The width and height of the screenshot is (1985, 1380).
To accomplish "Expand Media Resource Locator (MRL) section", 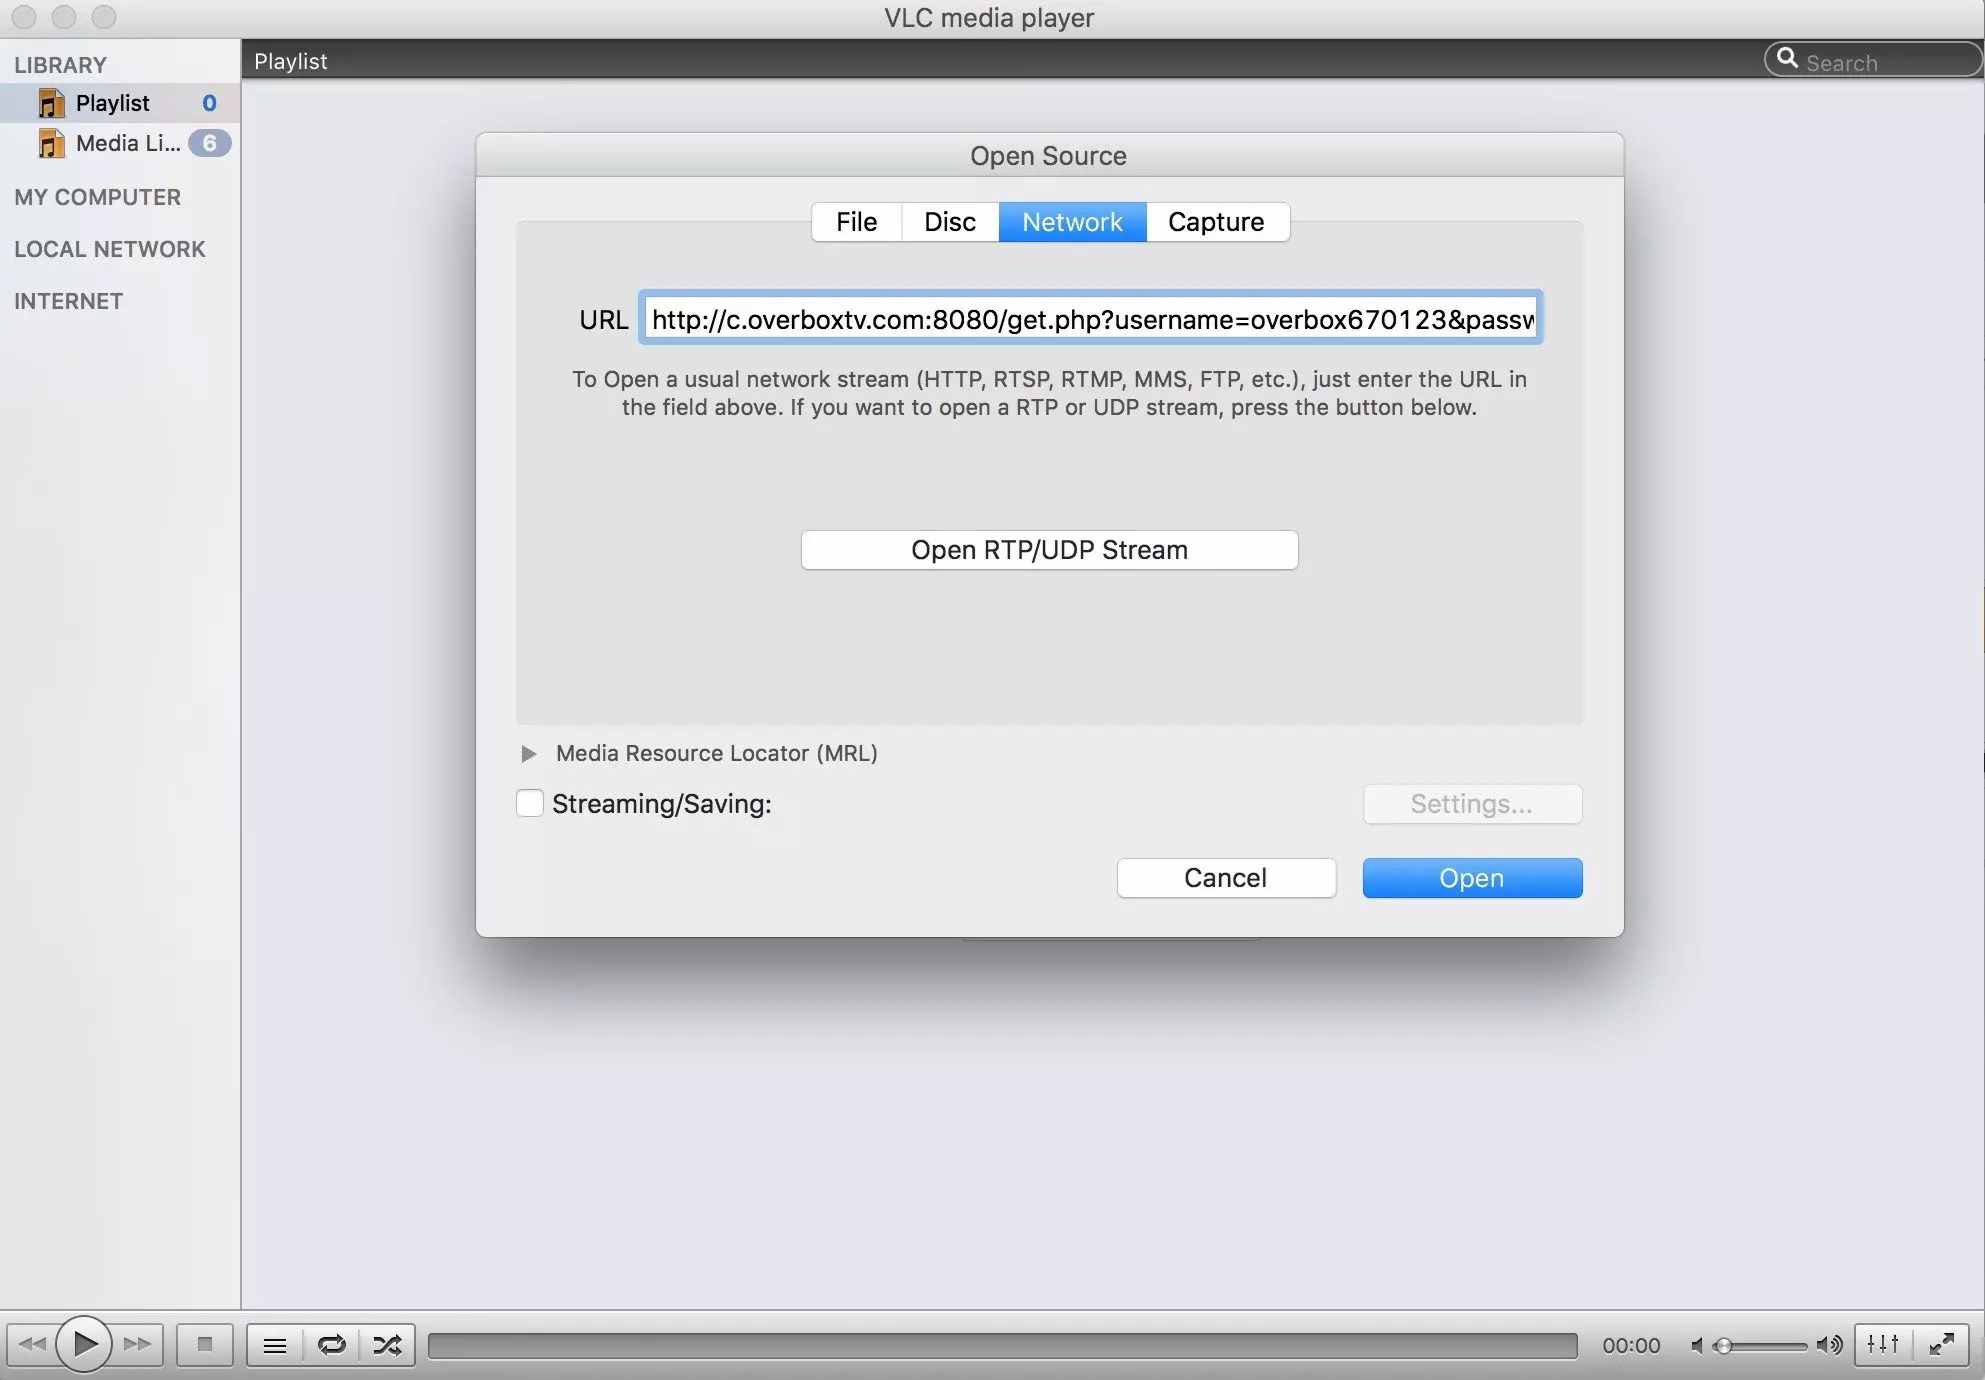I will [529, 753].
